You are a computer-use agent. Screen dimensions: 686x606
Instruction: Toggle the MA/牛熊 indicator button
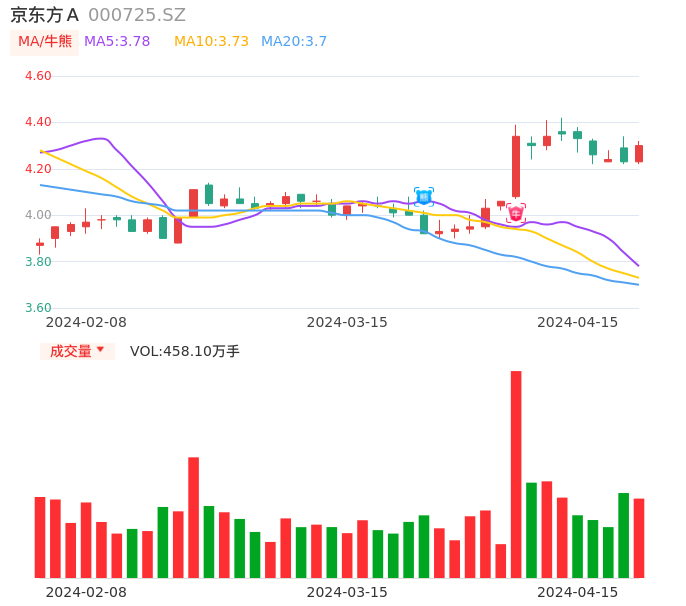45,42
